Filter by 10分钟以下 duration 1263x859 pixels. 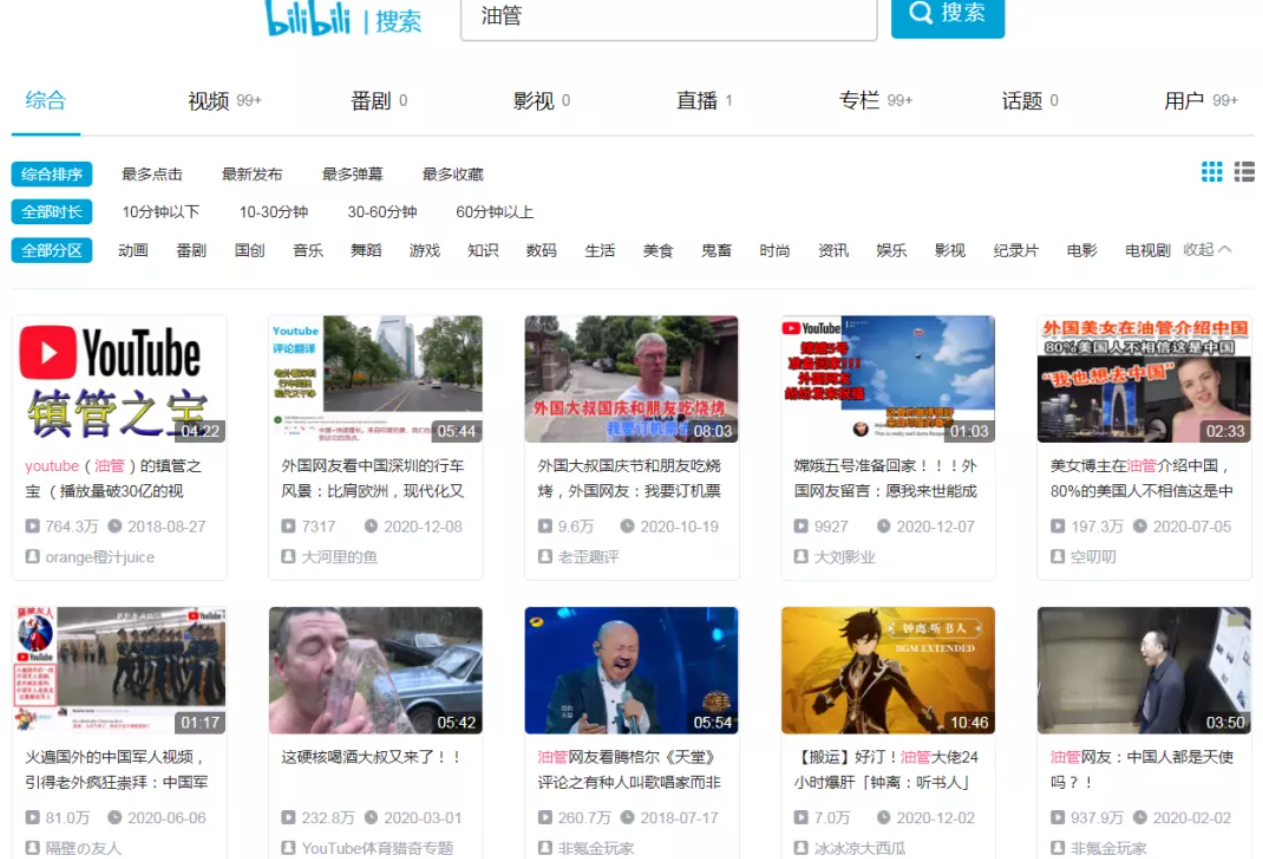click(161, 212)
